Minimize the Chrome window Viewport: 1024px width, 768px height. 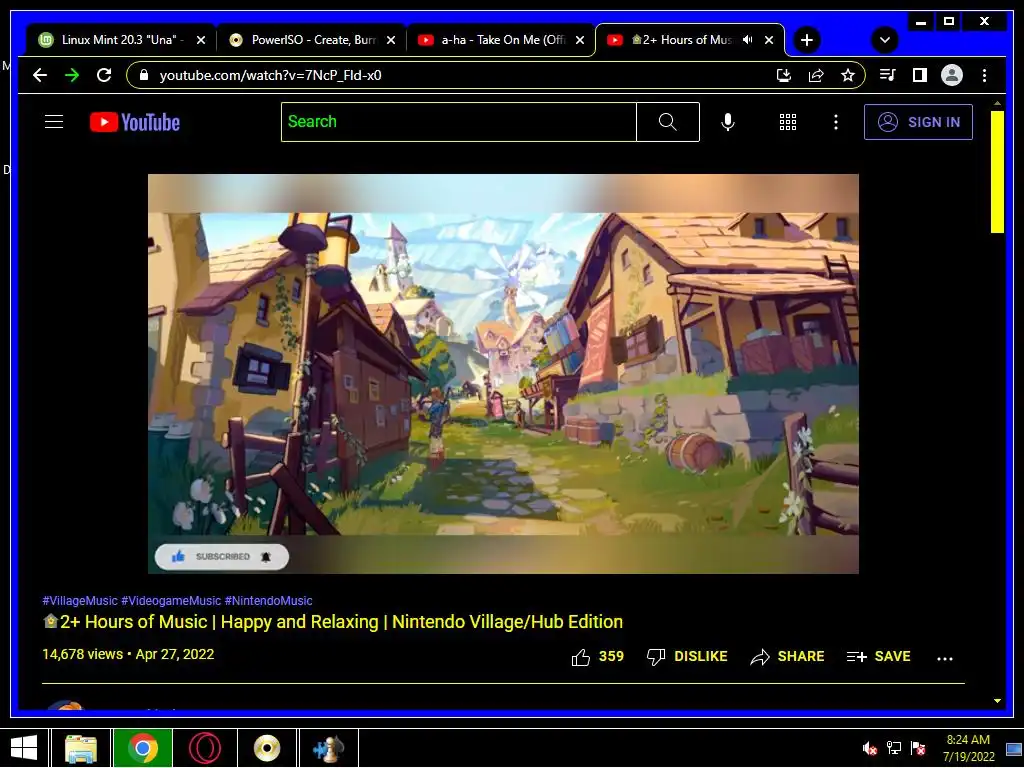pyautogui.click(x=921, y=21)
